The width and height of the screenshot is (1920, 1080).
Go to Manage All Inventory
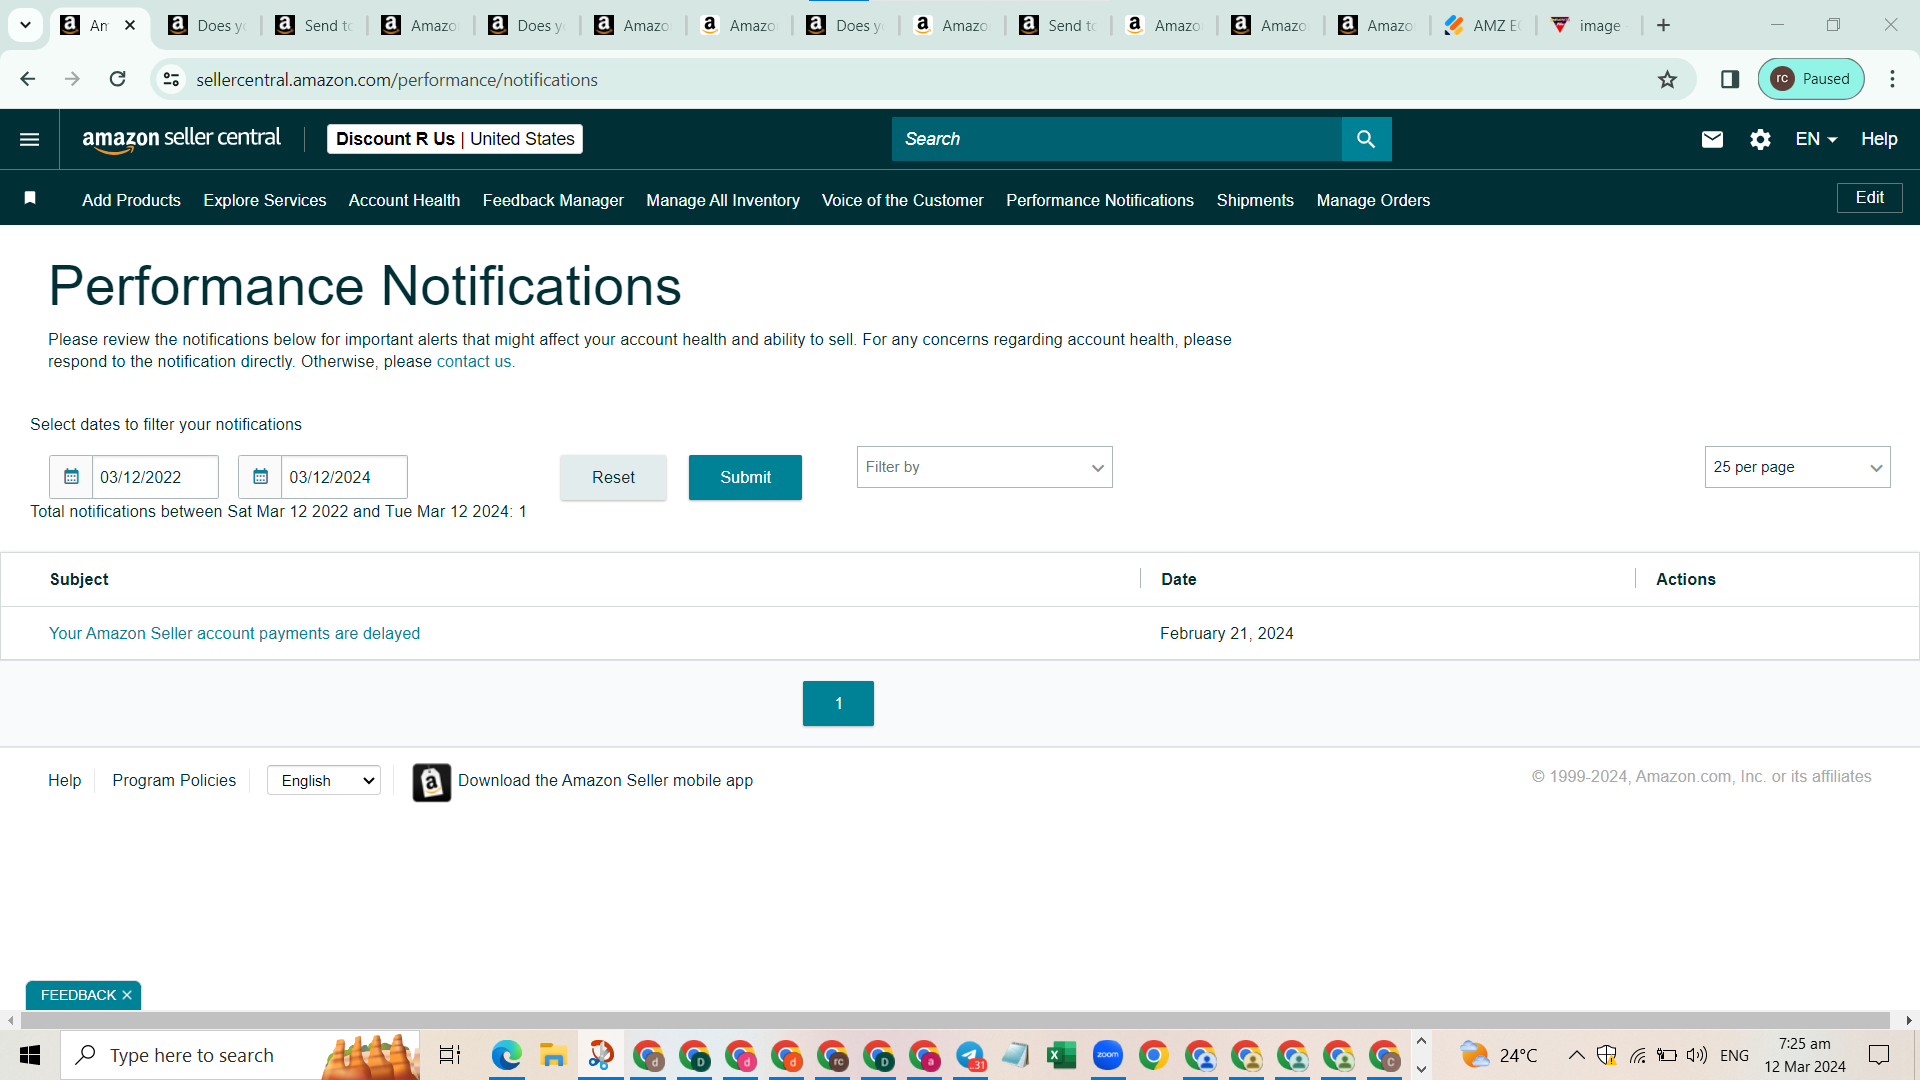point(723,200)
